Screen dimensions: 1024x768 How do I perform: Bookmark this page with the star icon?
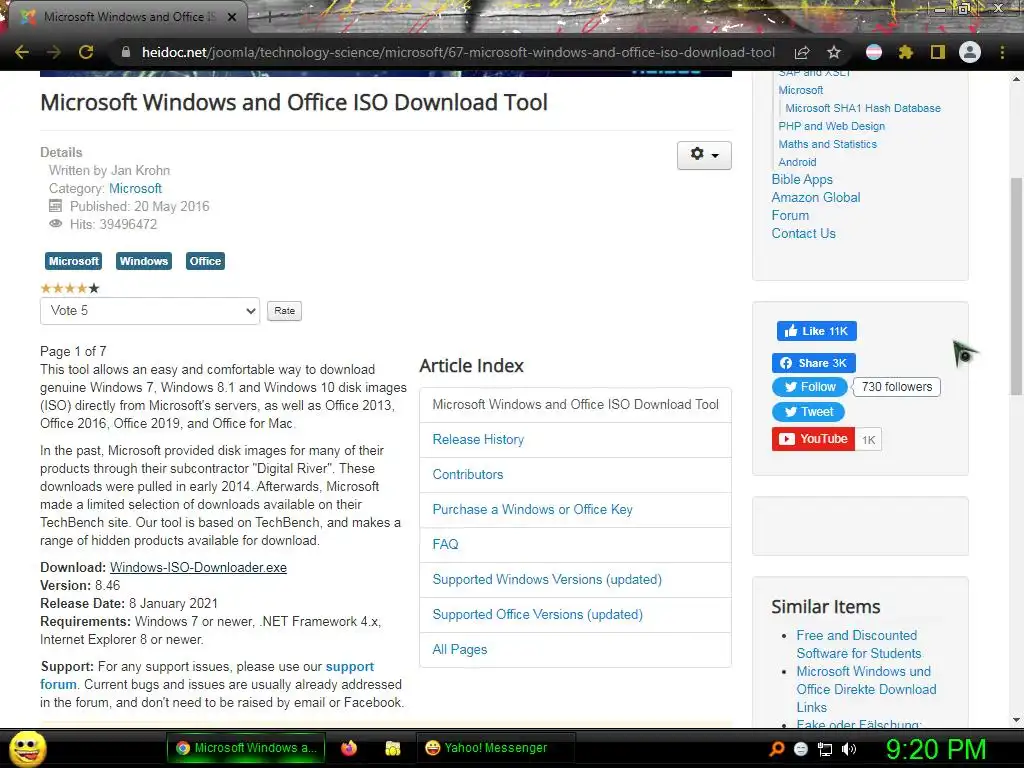click(834, 52)
